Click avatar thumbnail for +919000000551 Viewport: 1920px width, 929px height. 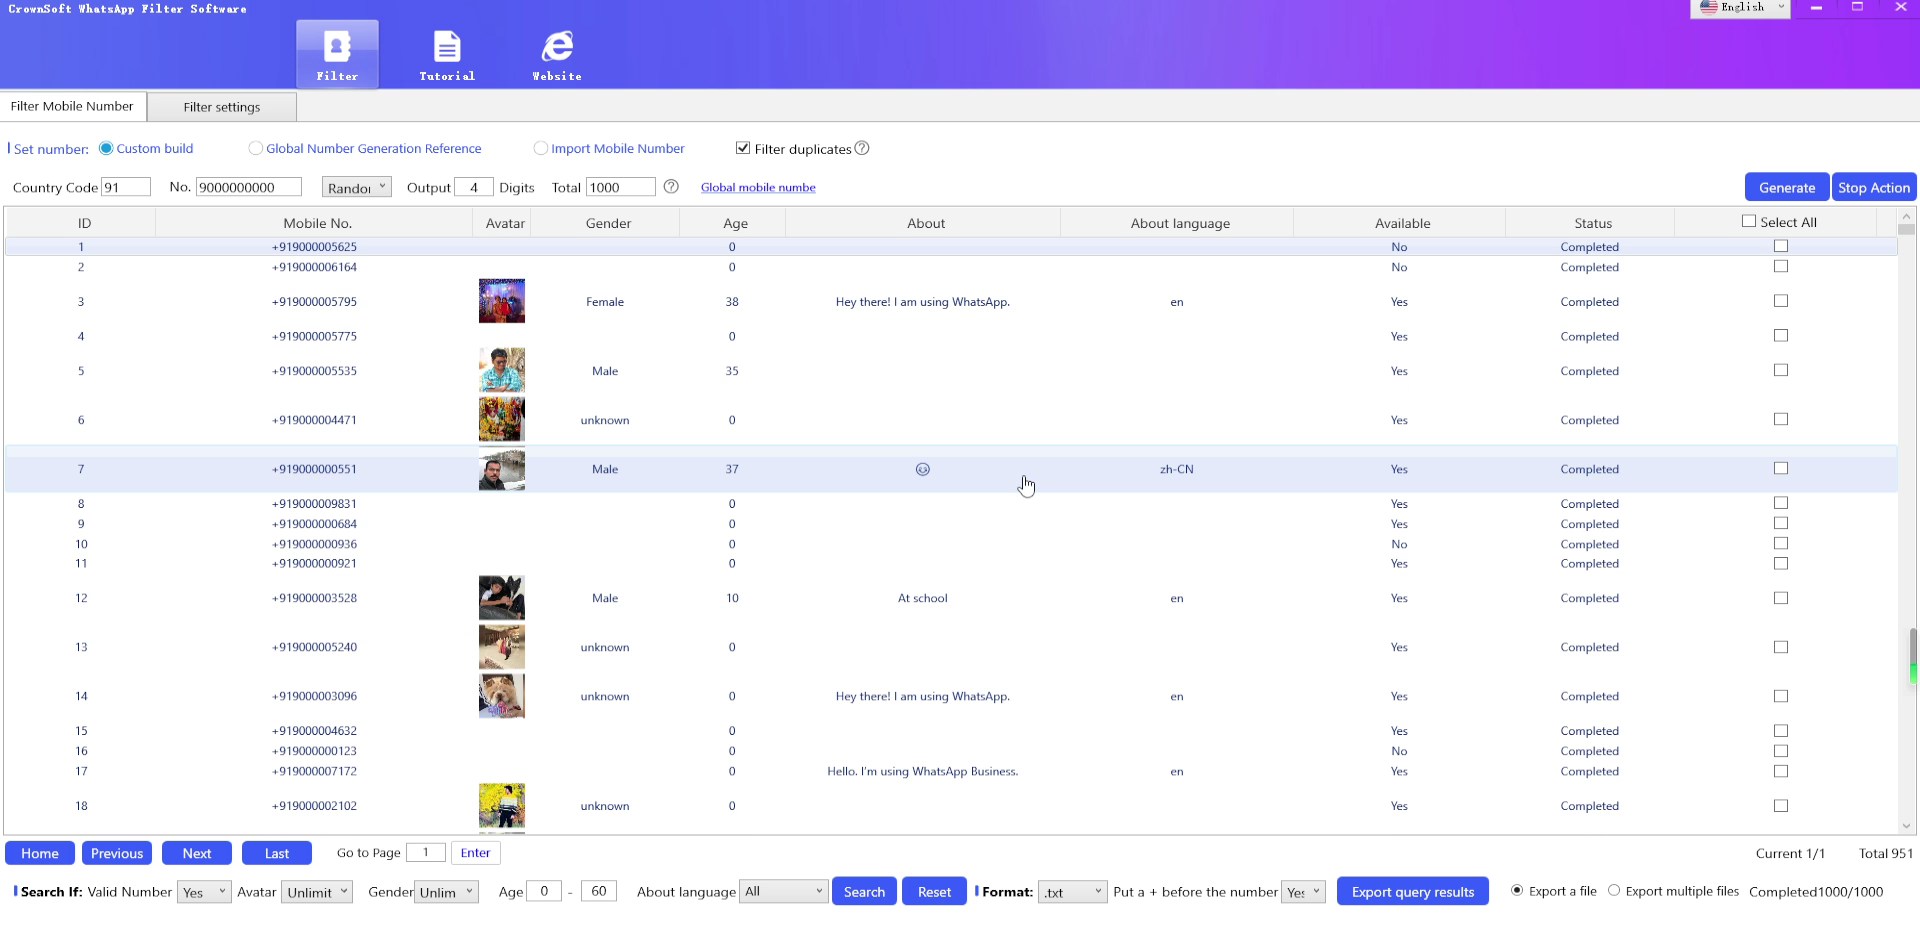point(502,469)
